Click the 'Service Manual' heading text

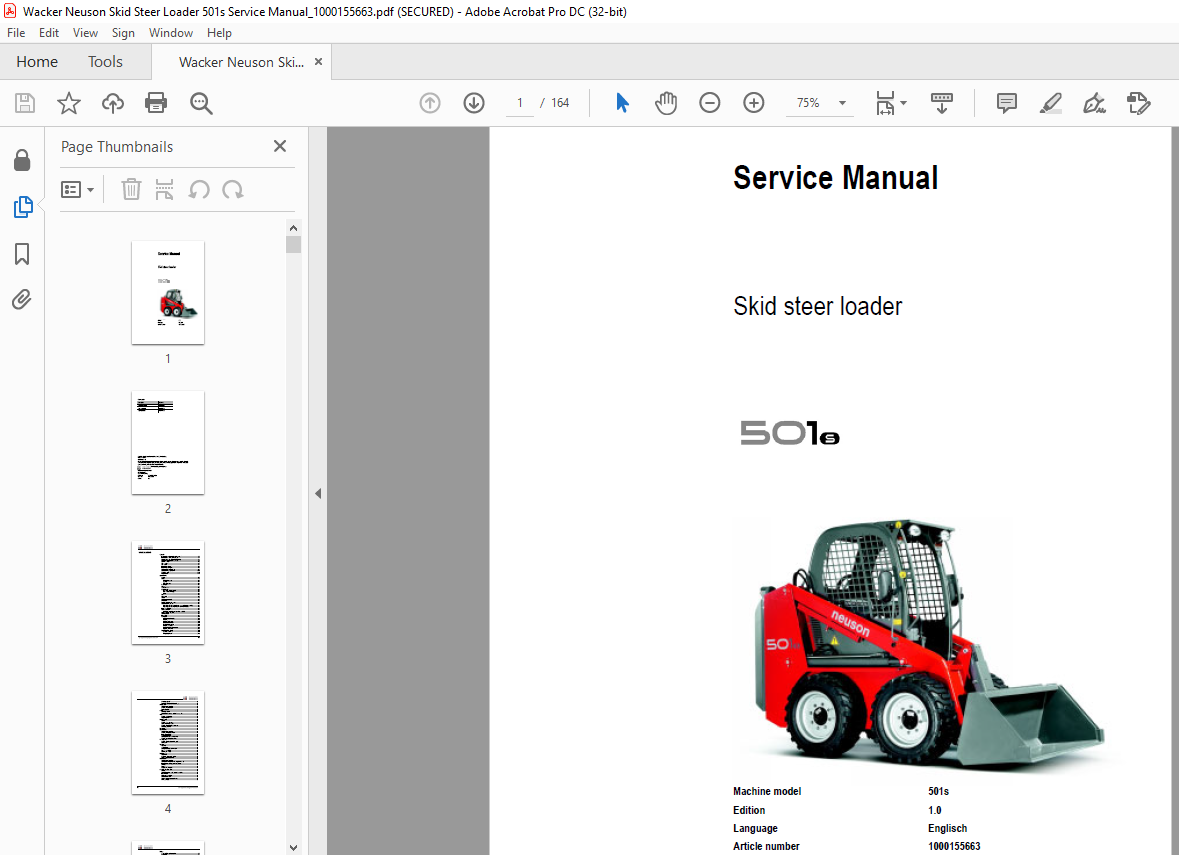(835, 178)
